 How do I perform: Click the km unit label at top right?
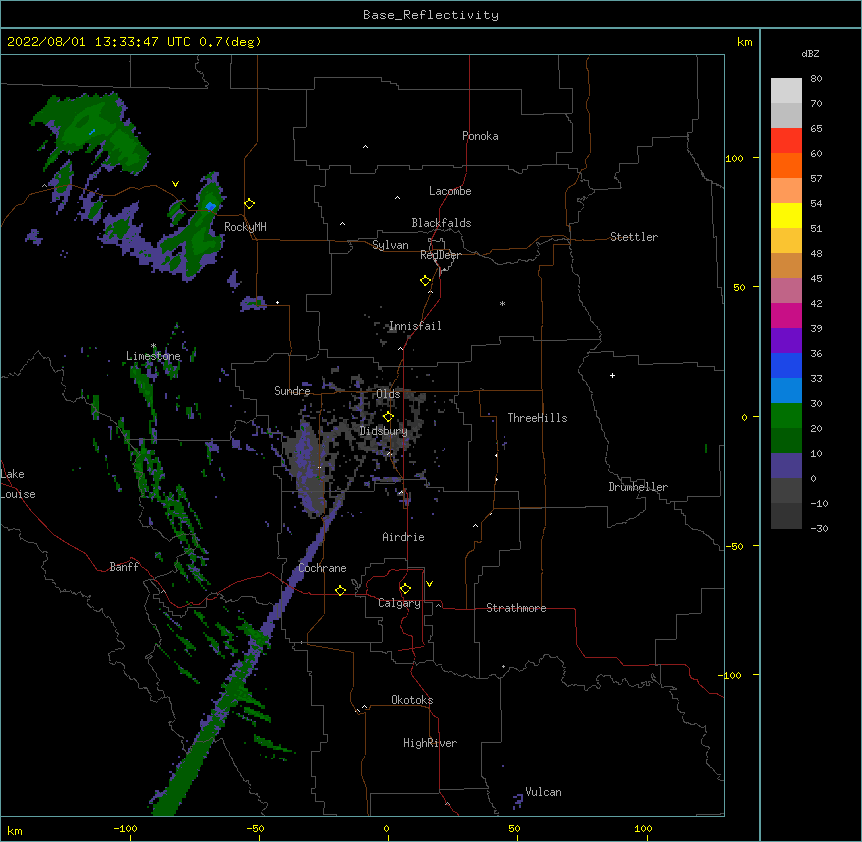744,42
